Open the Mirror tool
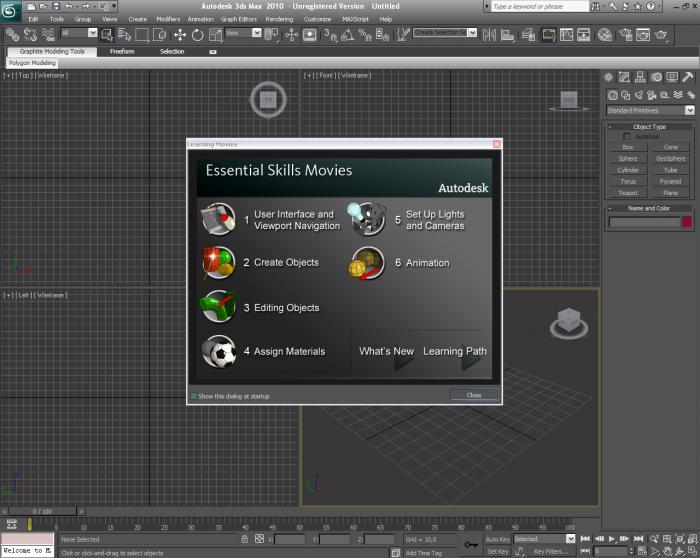Viewport: 700px width, 558px height. pos(489,34)
